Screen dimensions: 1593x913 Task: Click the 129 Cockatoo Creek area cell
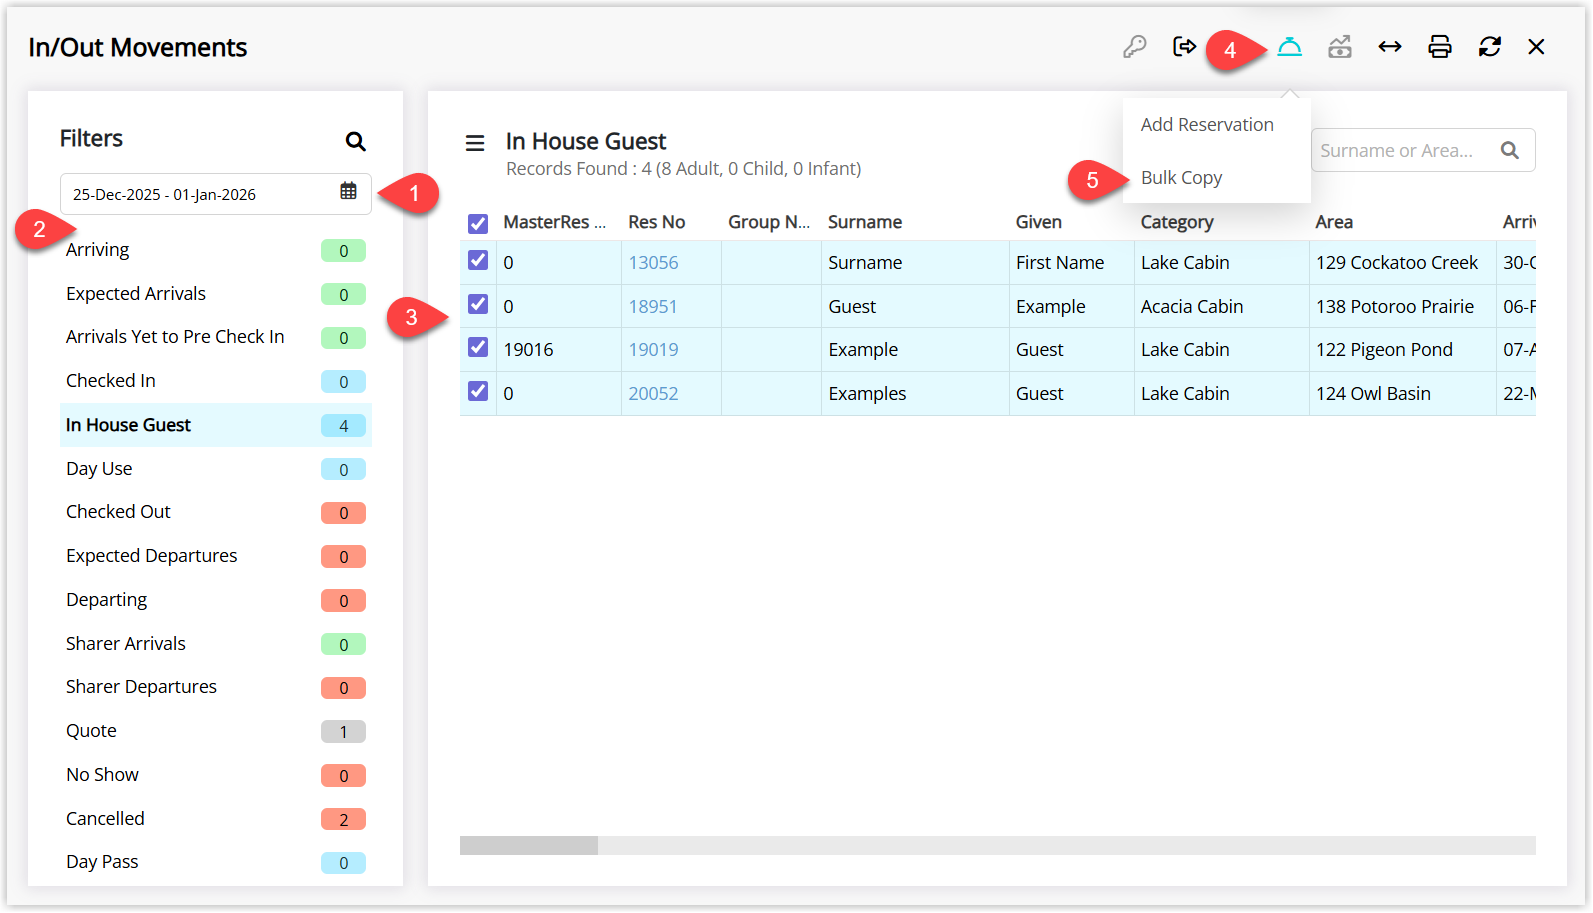(x=1403, y=263)
